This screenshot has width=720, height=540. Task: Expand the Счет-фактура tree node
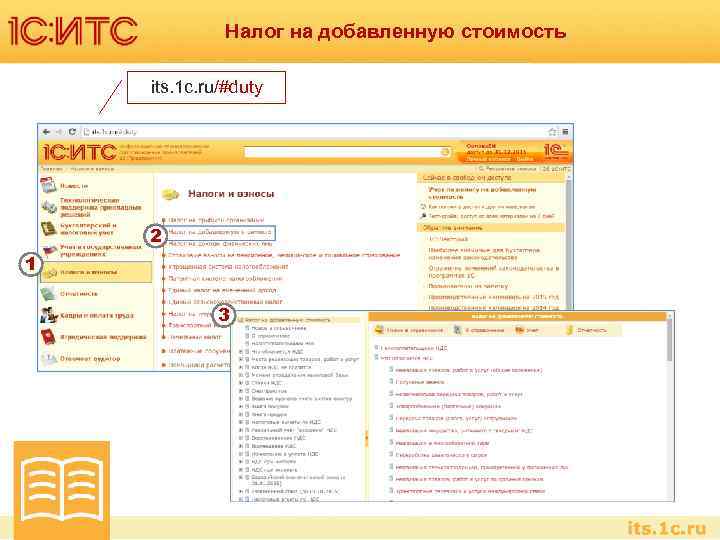click(x=241, y=391)
